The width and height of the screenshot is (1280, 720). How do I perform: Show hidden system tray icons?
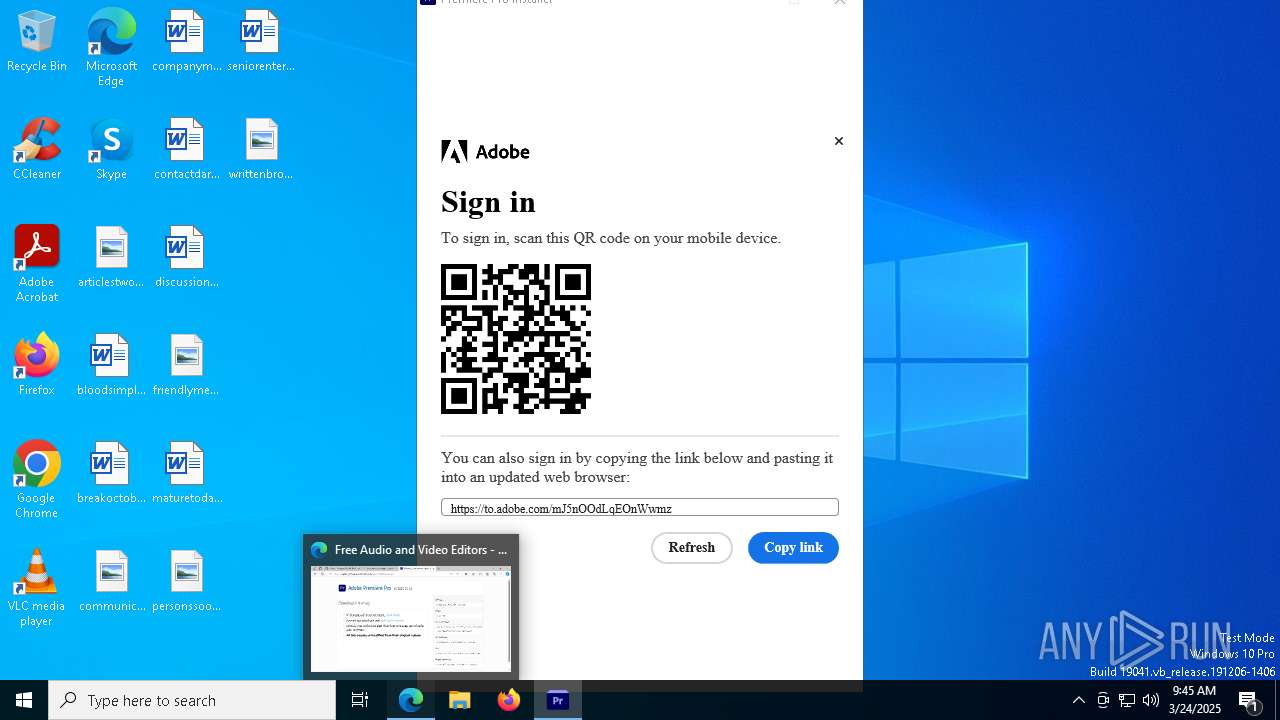coord(1079,700)
